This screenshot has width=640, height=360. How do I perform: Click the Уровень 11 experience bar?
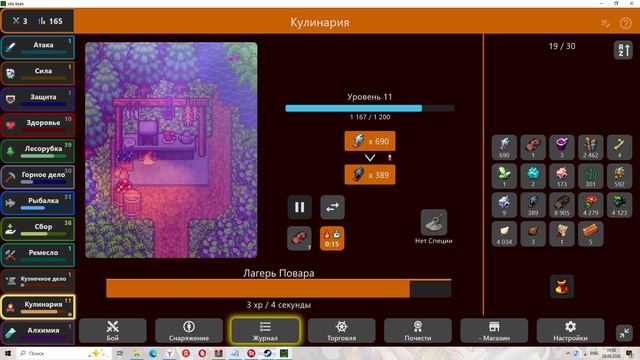coord(370,108)
